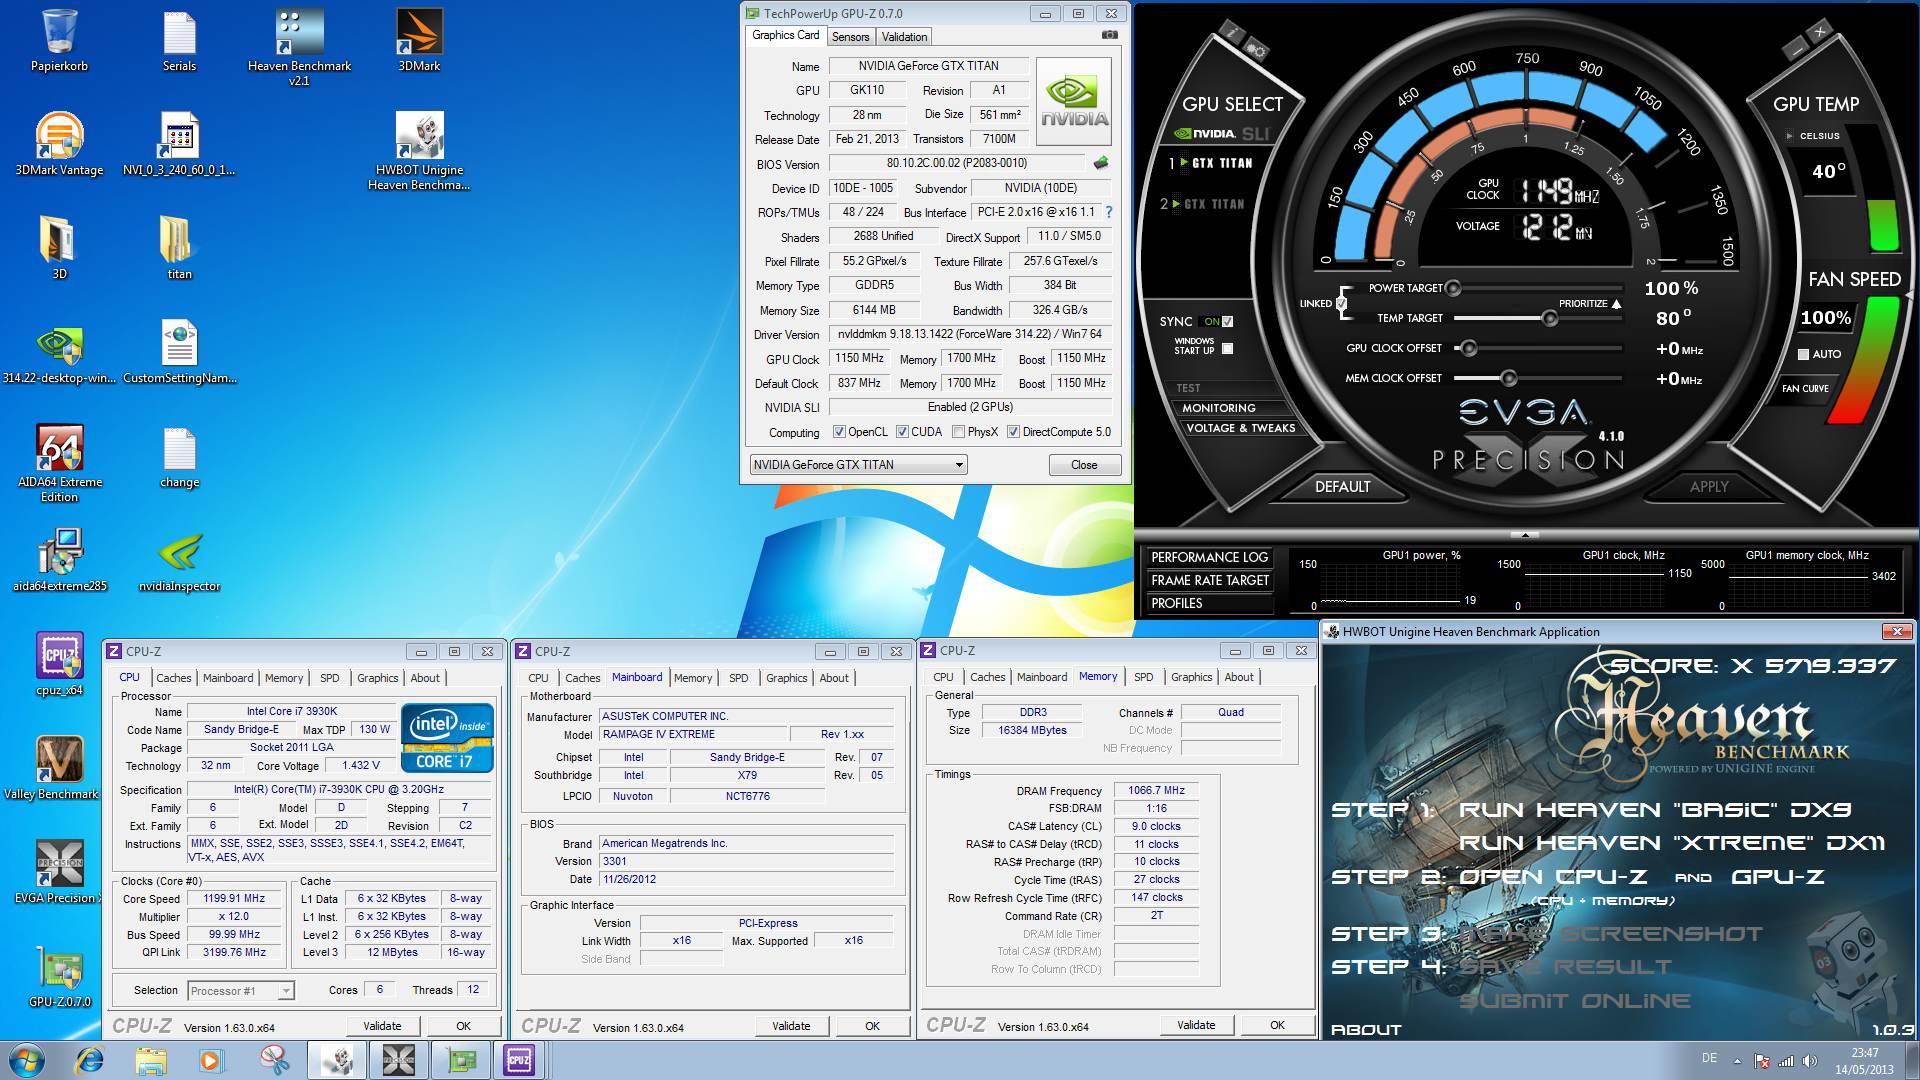Click OK in the Memory CPU-Z window

1277,1025
